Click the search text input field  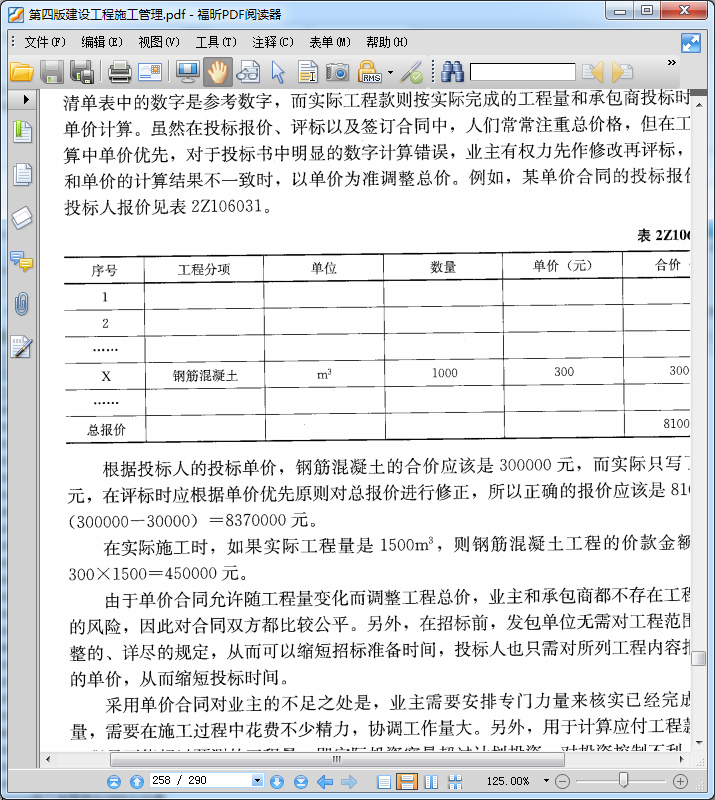click(x=523, y=72)
